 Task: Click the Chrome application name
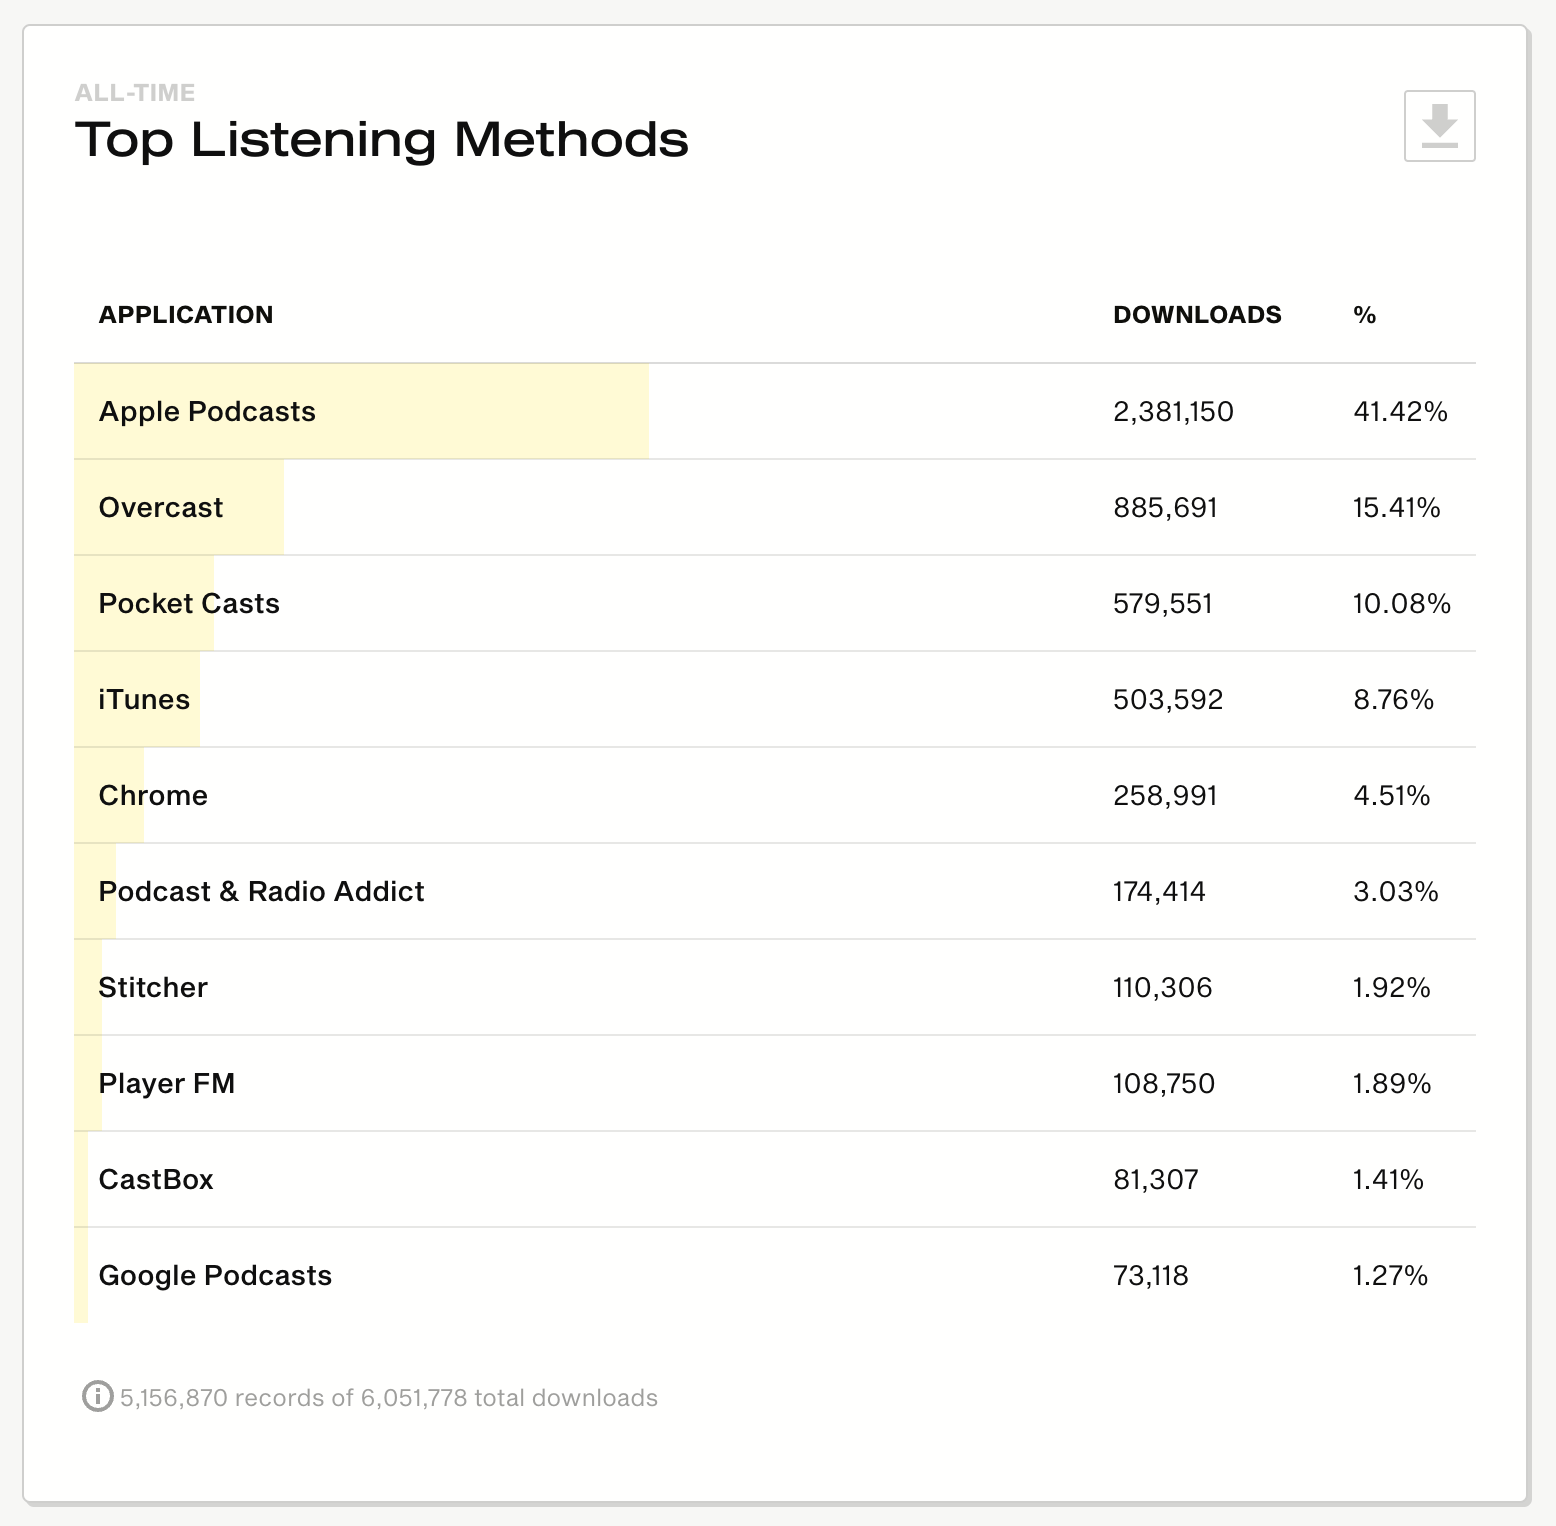[x=153, y=796]
